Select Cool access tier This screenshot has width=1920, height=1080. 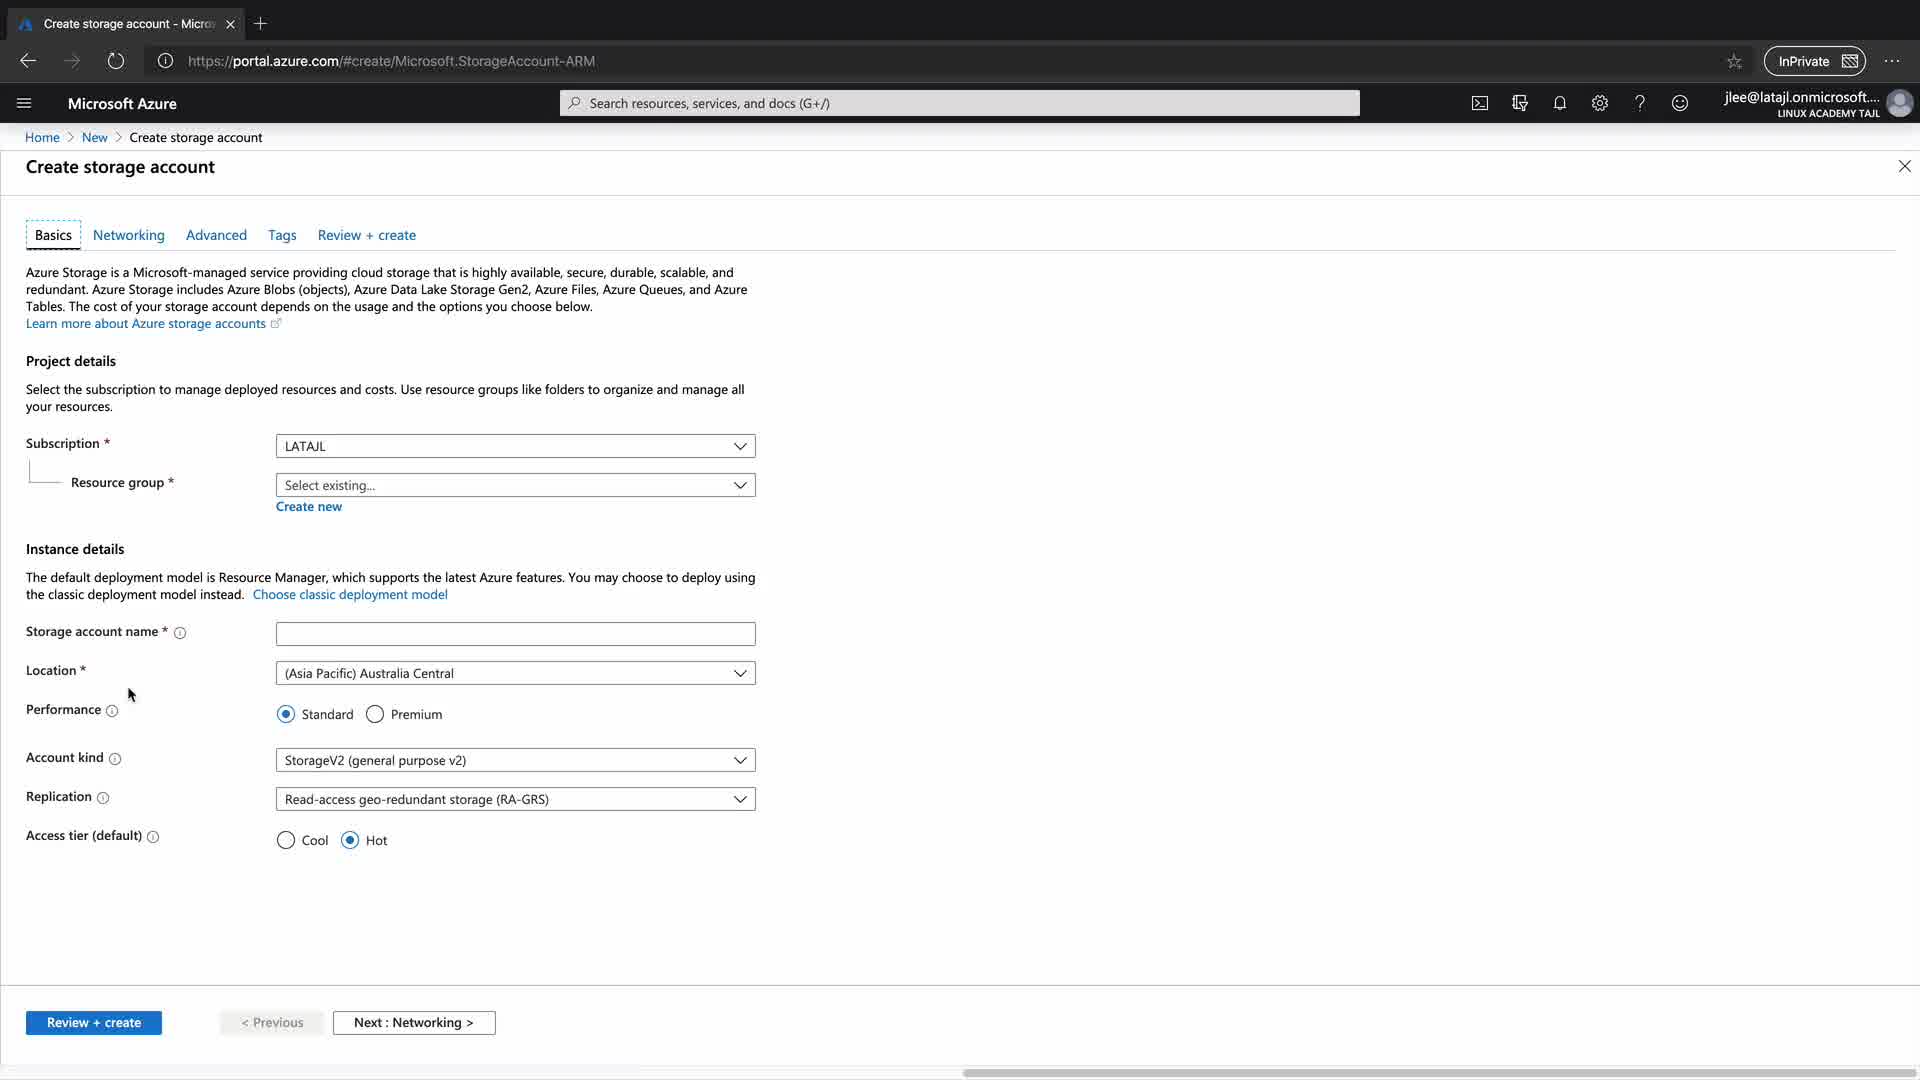[x=286, y=840]
